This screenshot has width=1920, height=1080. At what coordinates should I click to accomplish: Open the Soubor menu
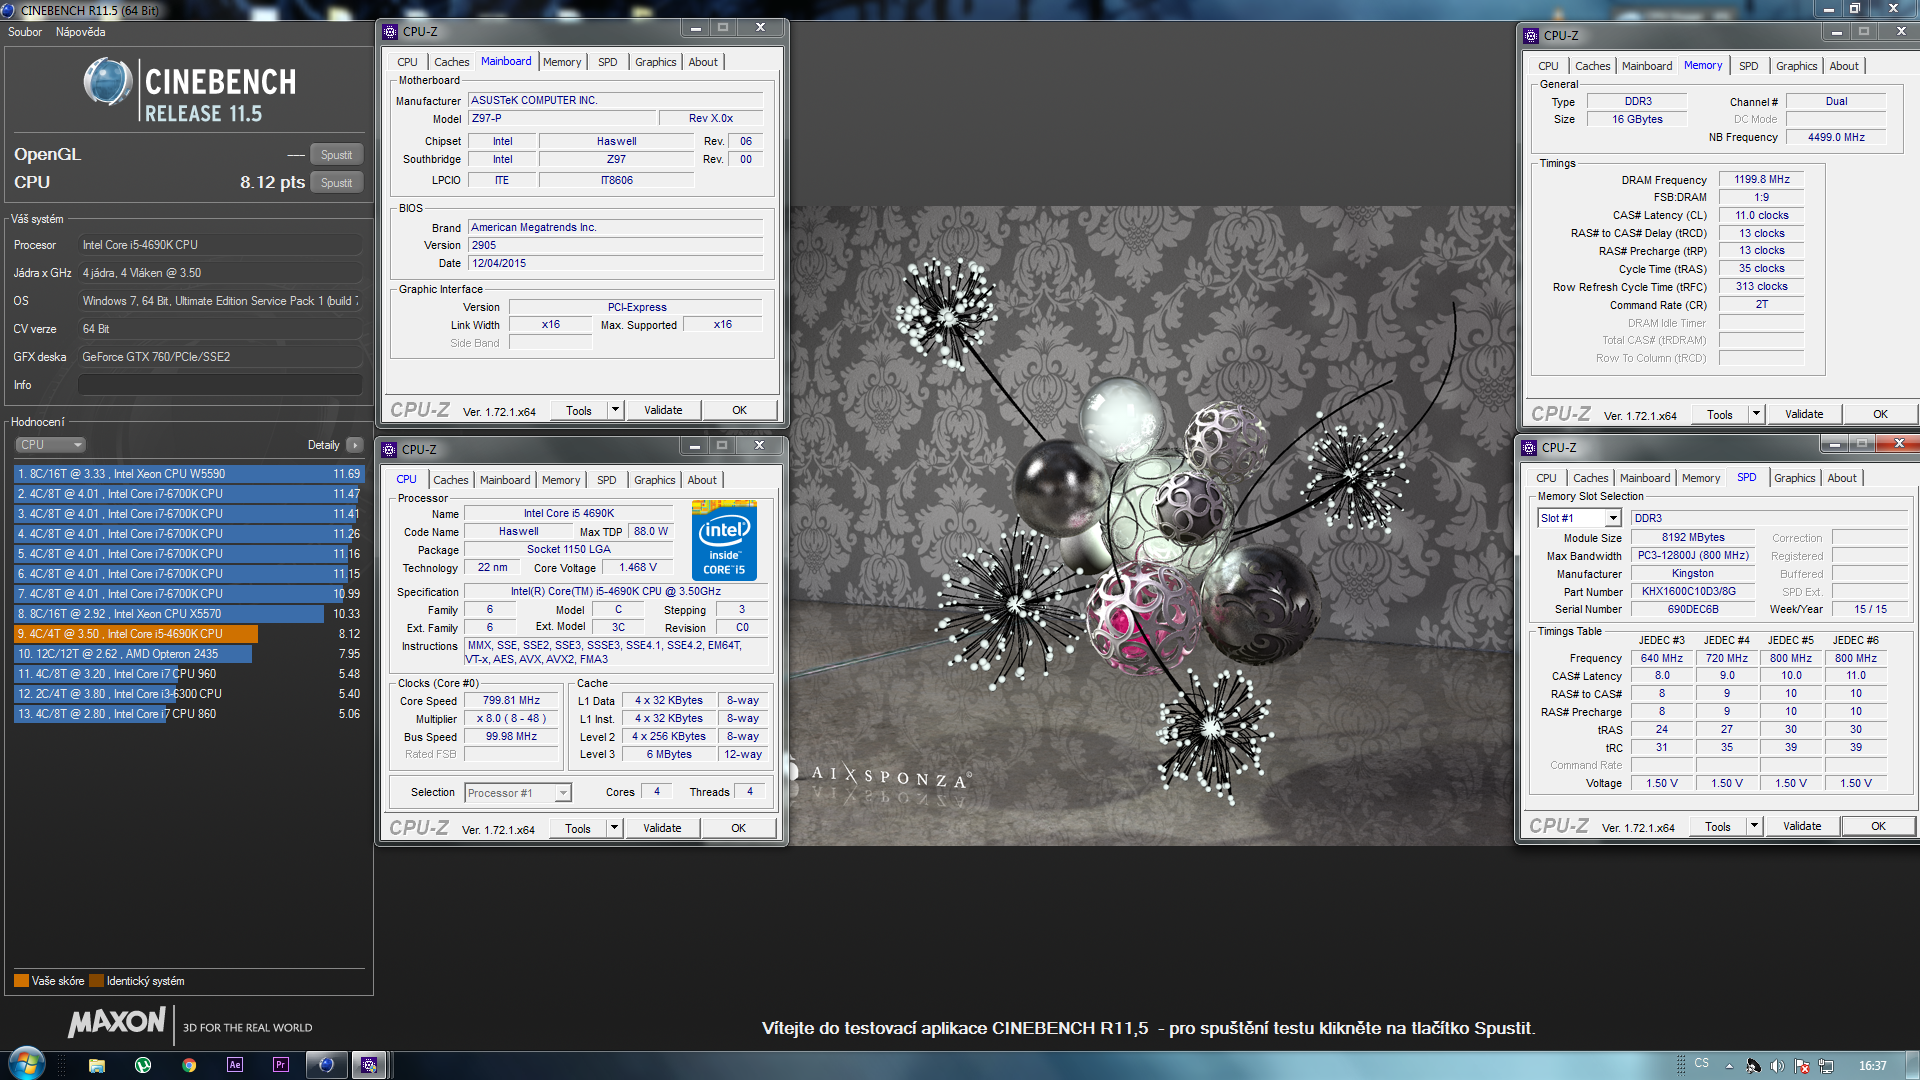pyautogui.click(x=25, y=32)
